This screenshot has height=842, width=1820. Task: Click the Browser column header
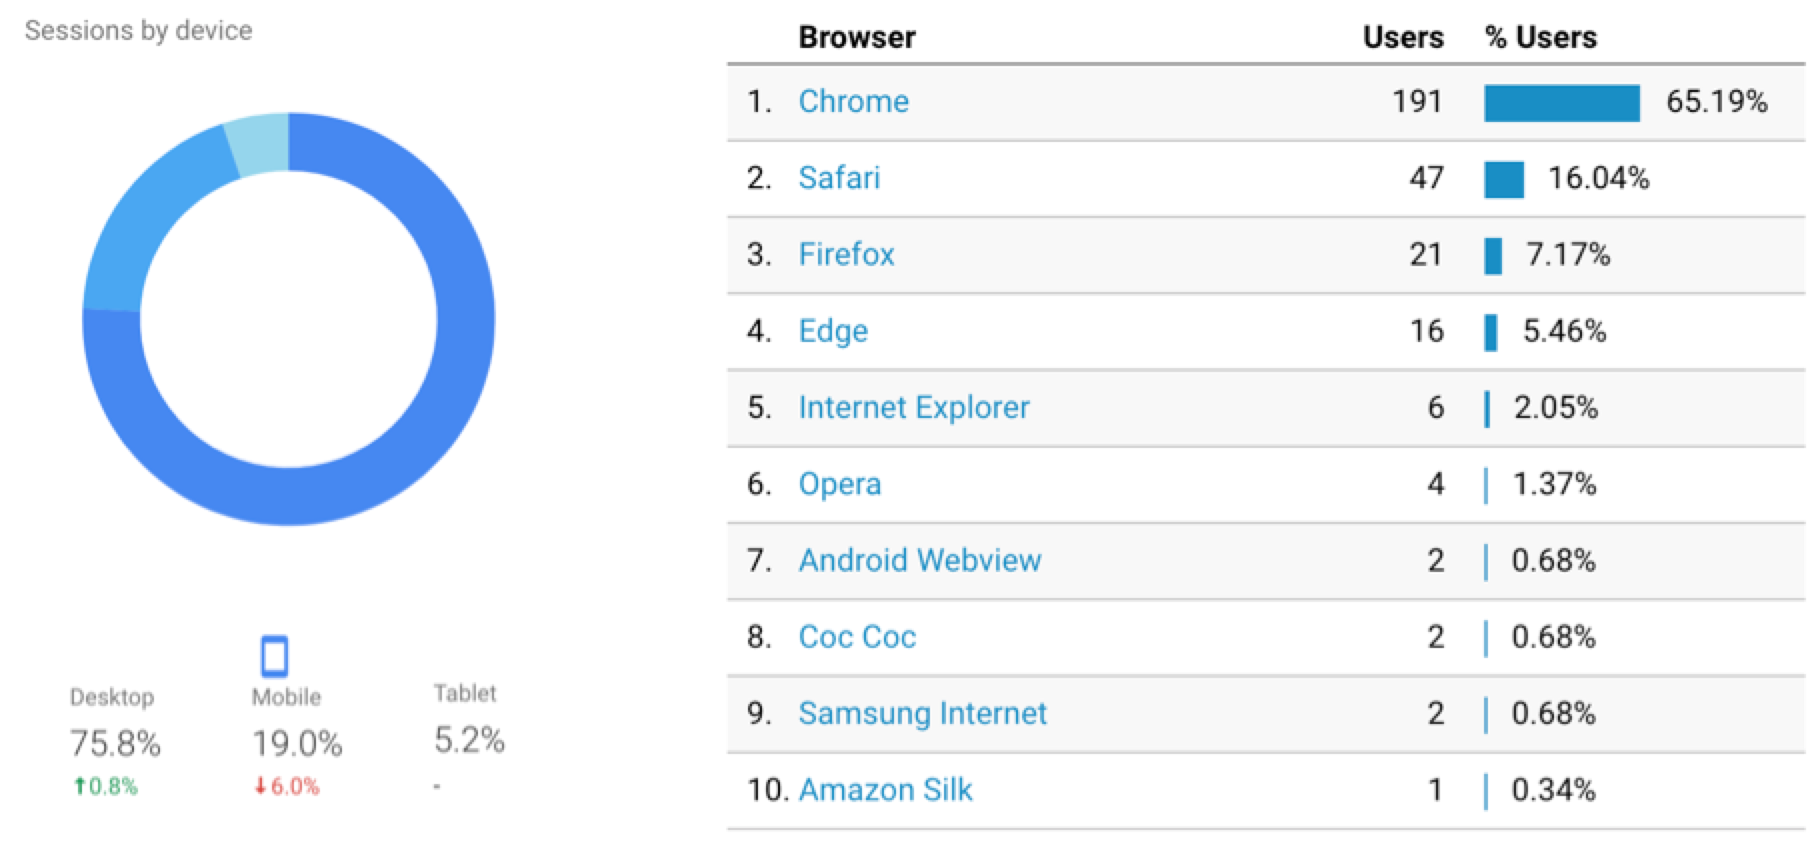tap(856, 38)
